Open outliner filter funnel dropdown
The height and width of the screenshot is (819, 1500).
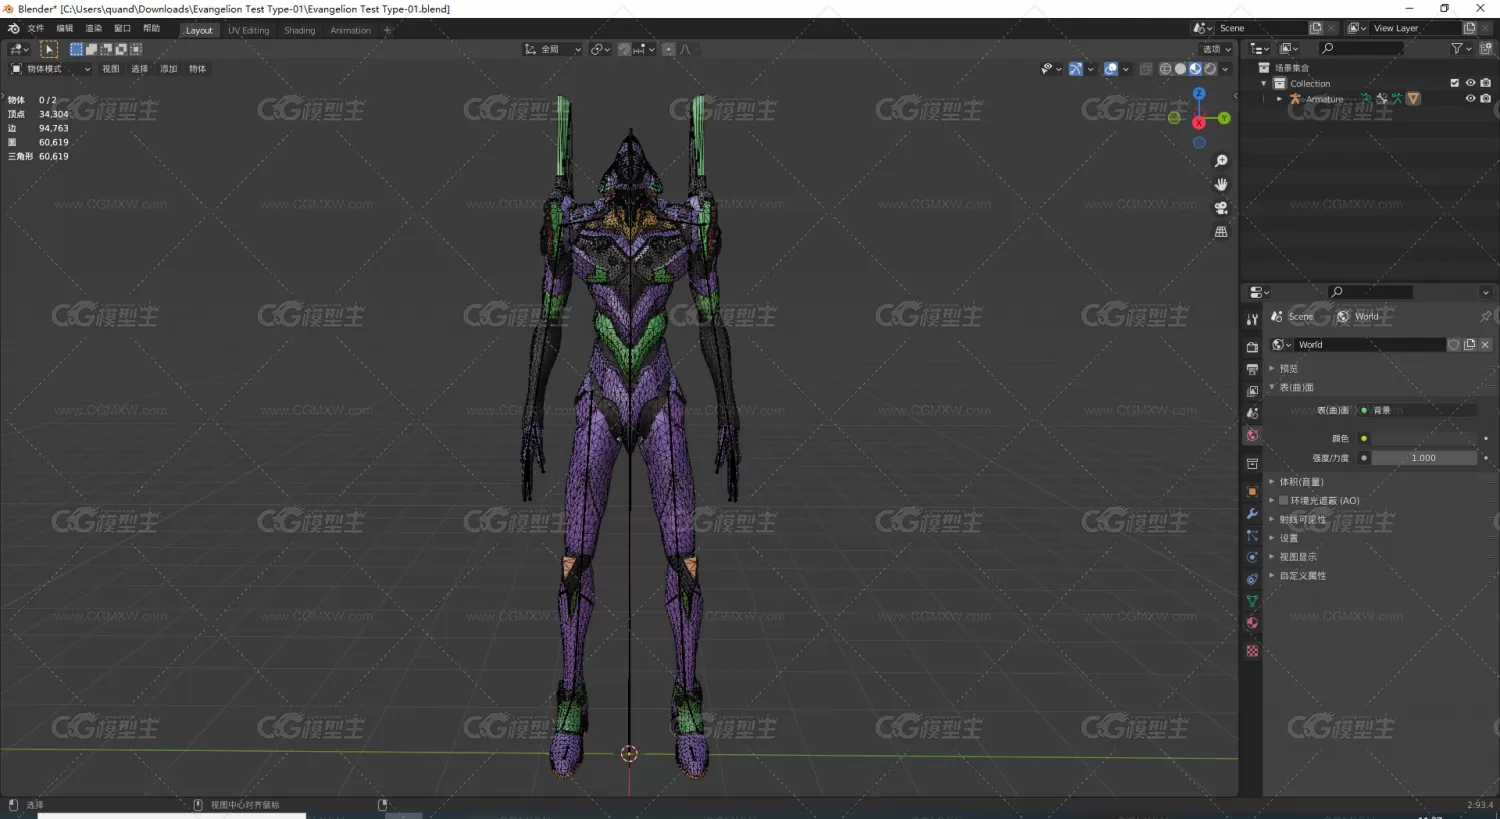point(1461,48)
